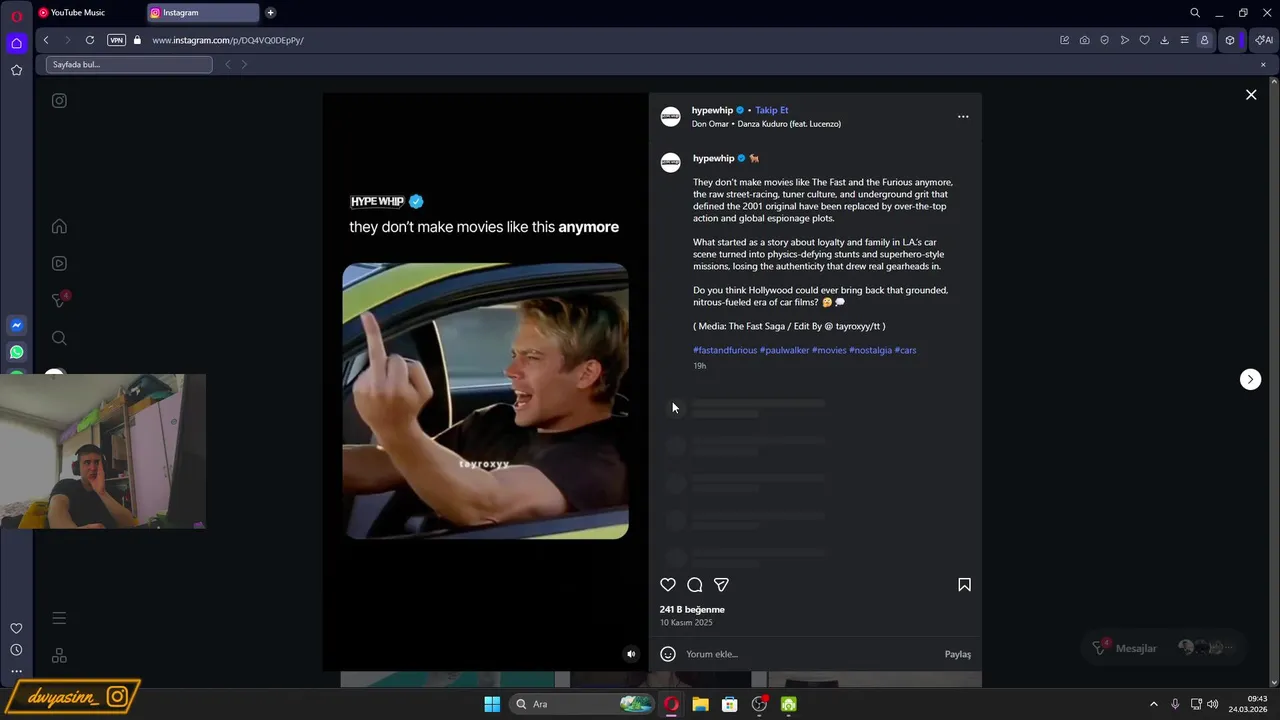Mute or unmute the video

(631, 654)
